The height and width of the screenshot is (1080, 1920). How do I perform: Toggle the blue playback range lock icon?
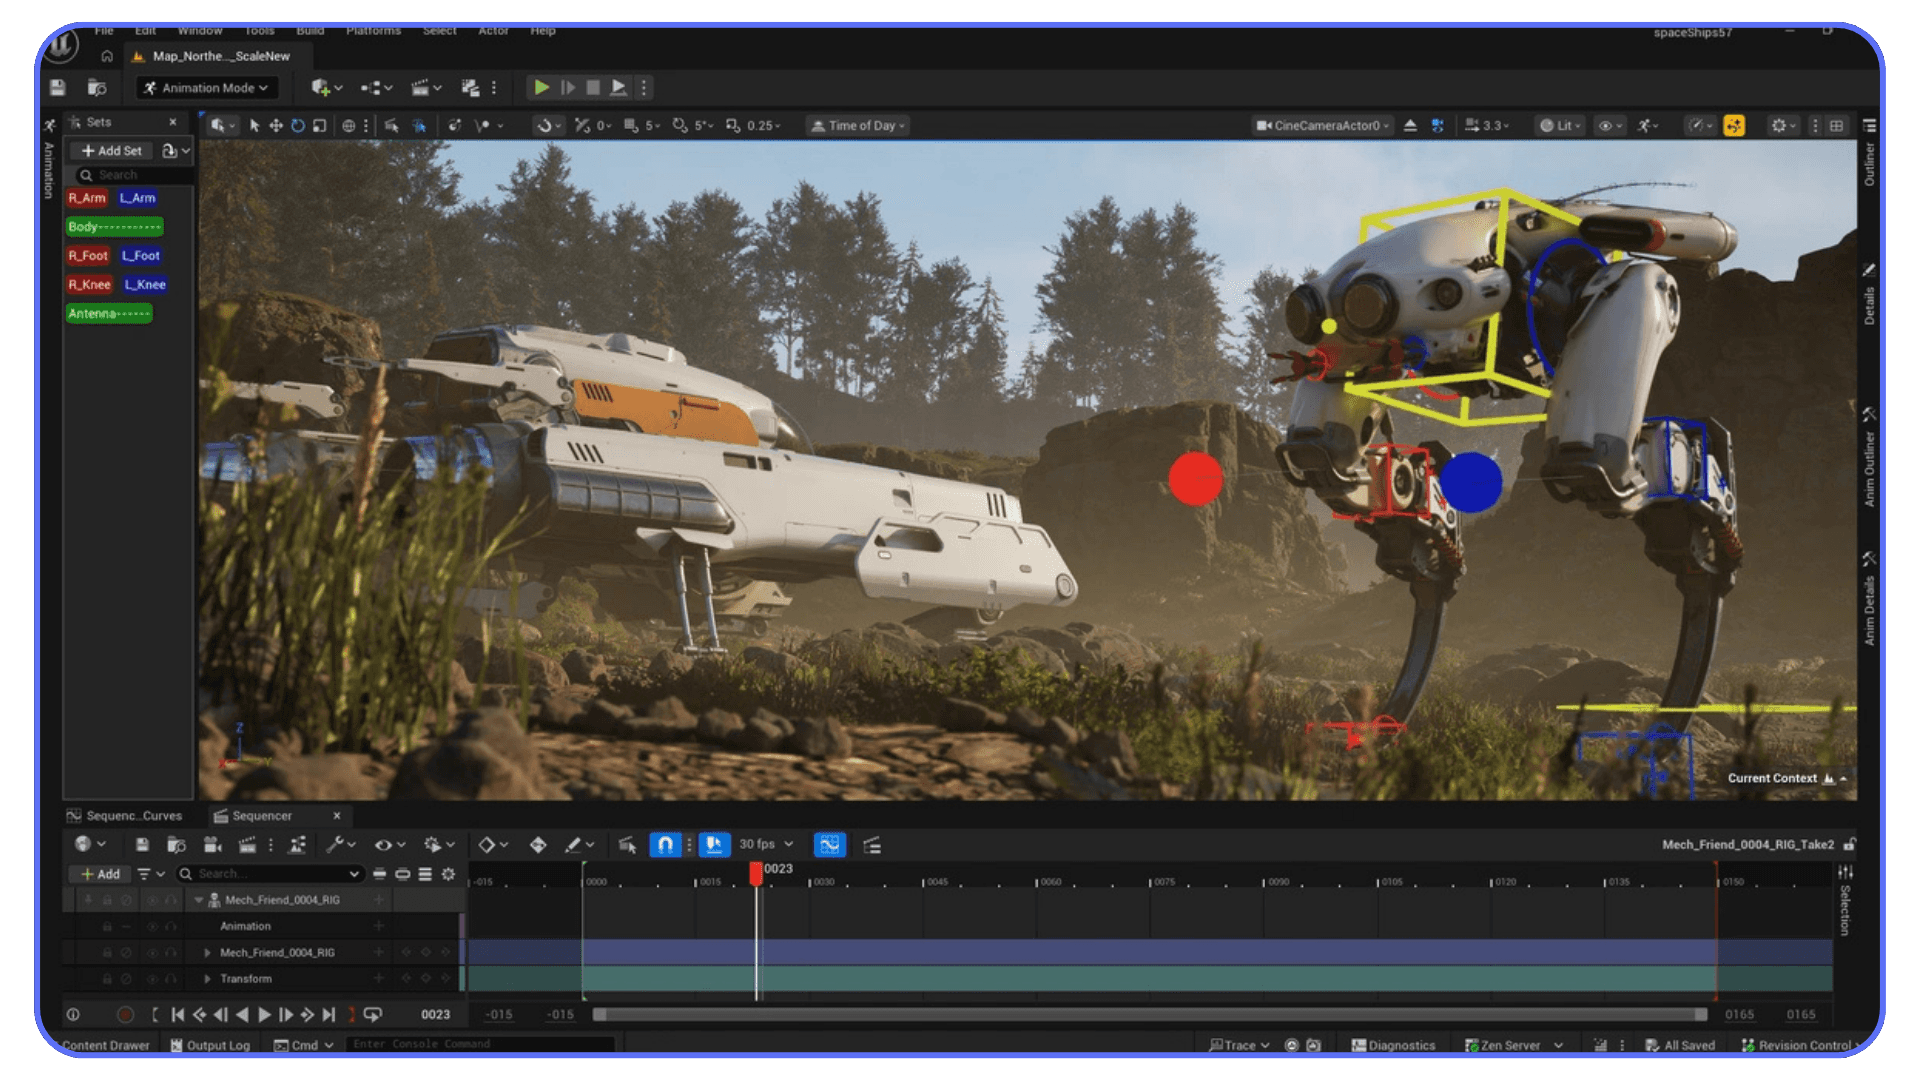tap(714, 844)
